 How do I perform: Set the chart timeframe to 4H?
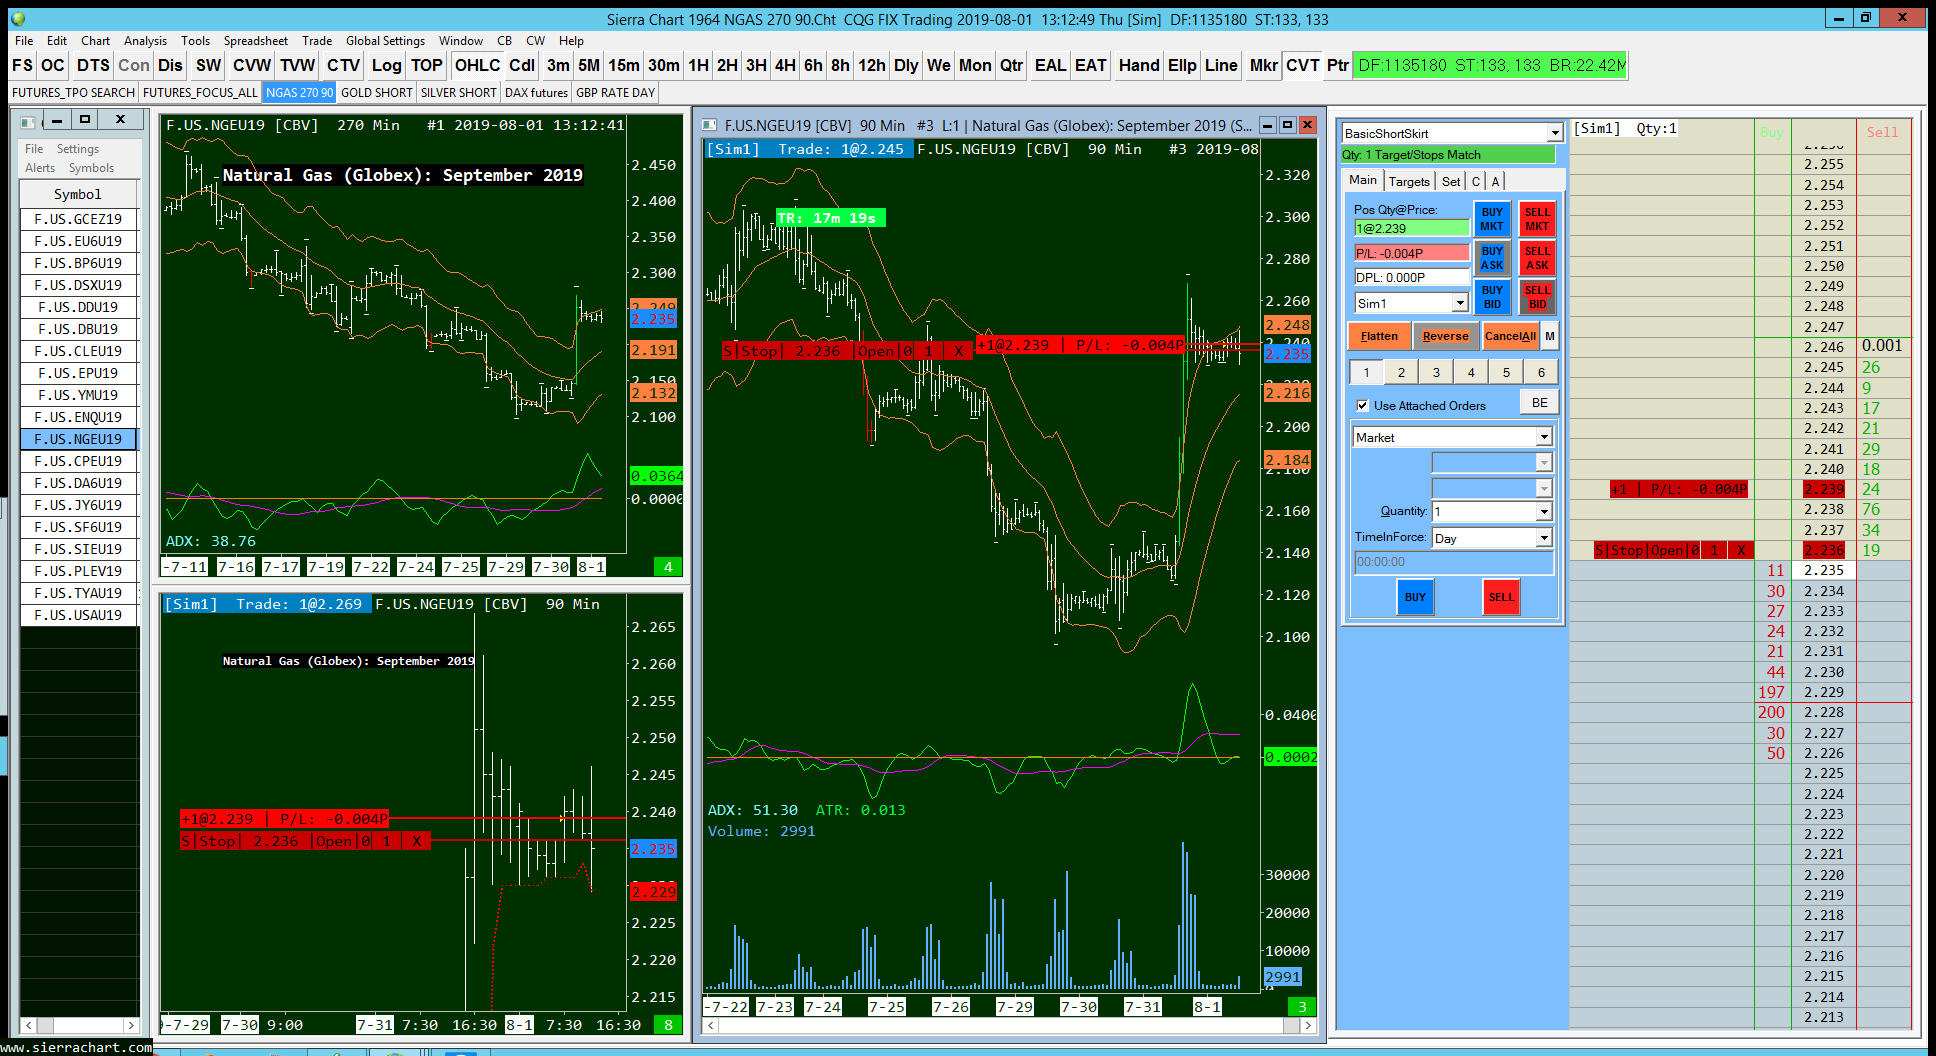tap(785, 65)
